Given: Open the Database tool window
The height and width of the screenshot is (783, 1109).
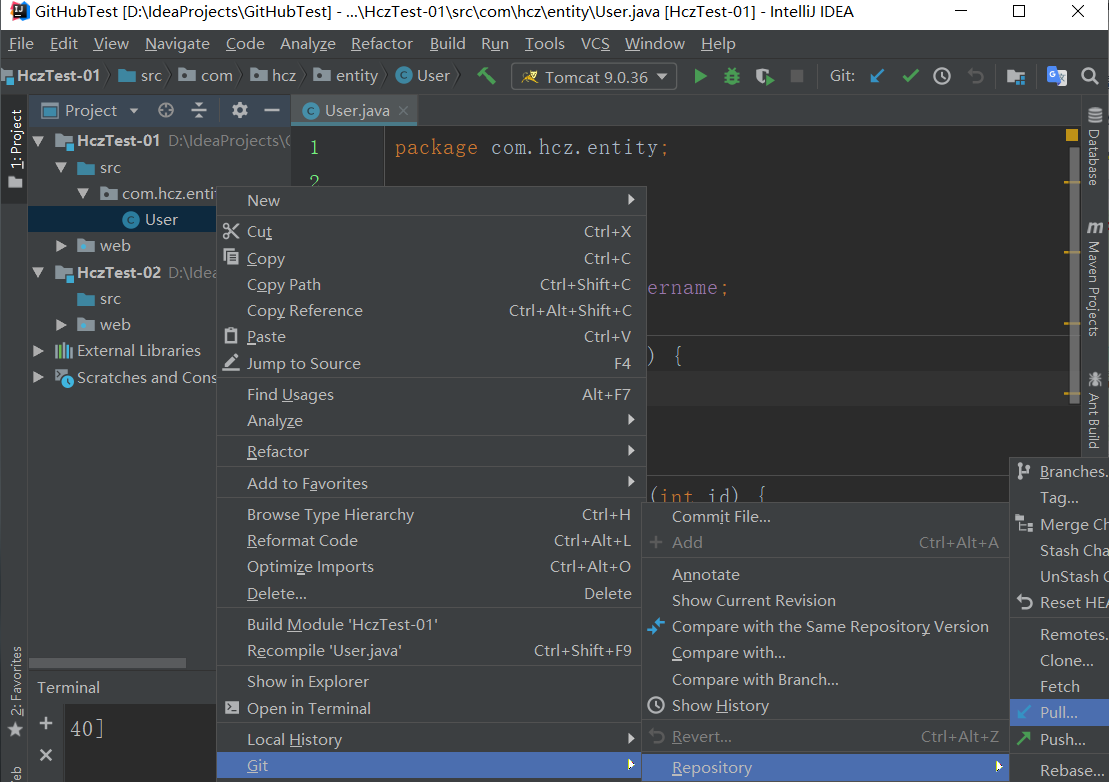Looking at the screenshot, I should coord(1094,145).
